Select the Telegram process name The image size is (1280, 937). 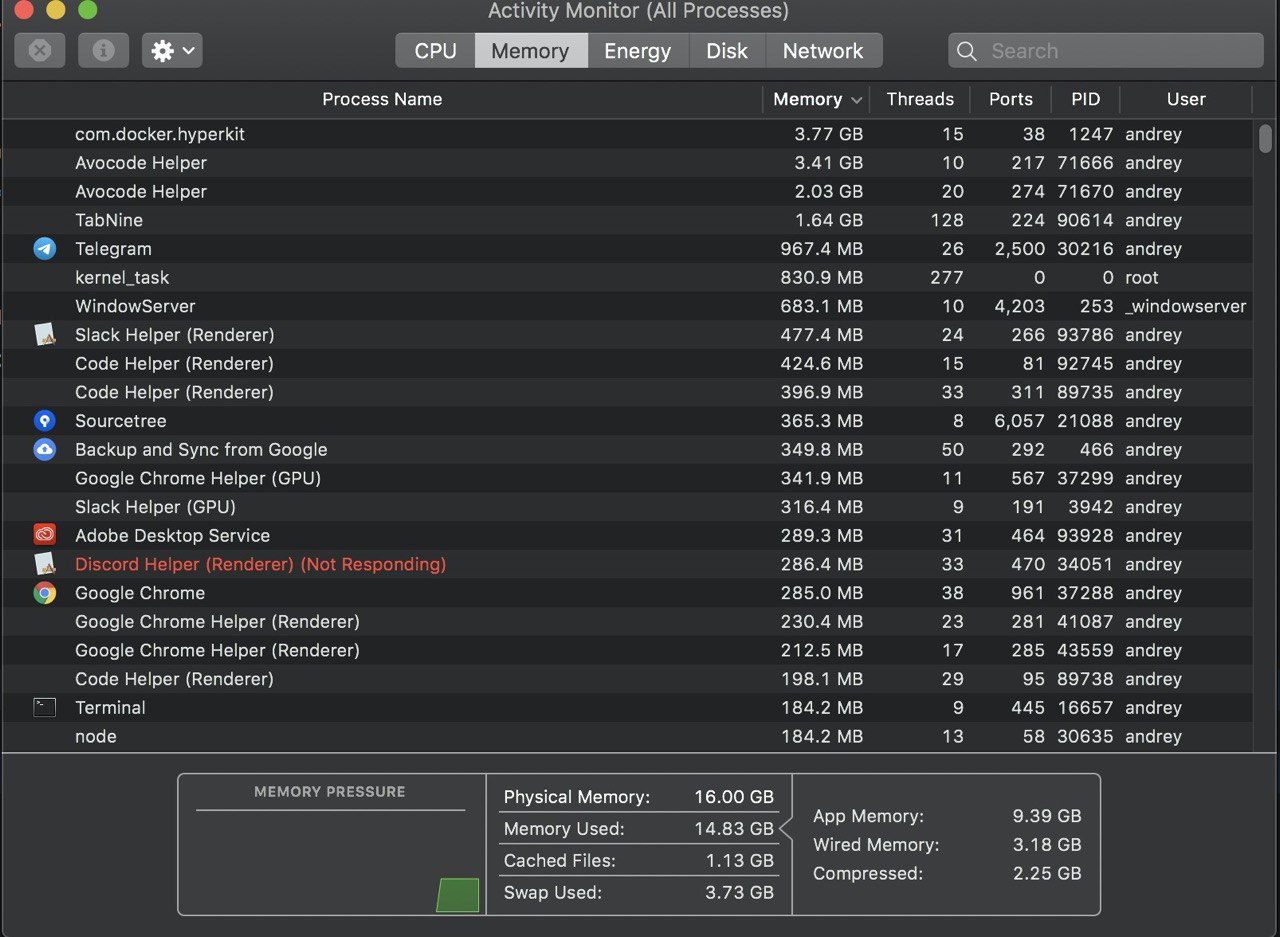click(113, 249)
